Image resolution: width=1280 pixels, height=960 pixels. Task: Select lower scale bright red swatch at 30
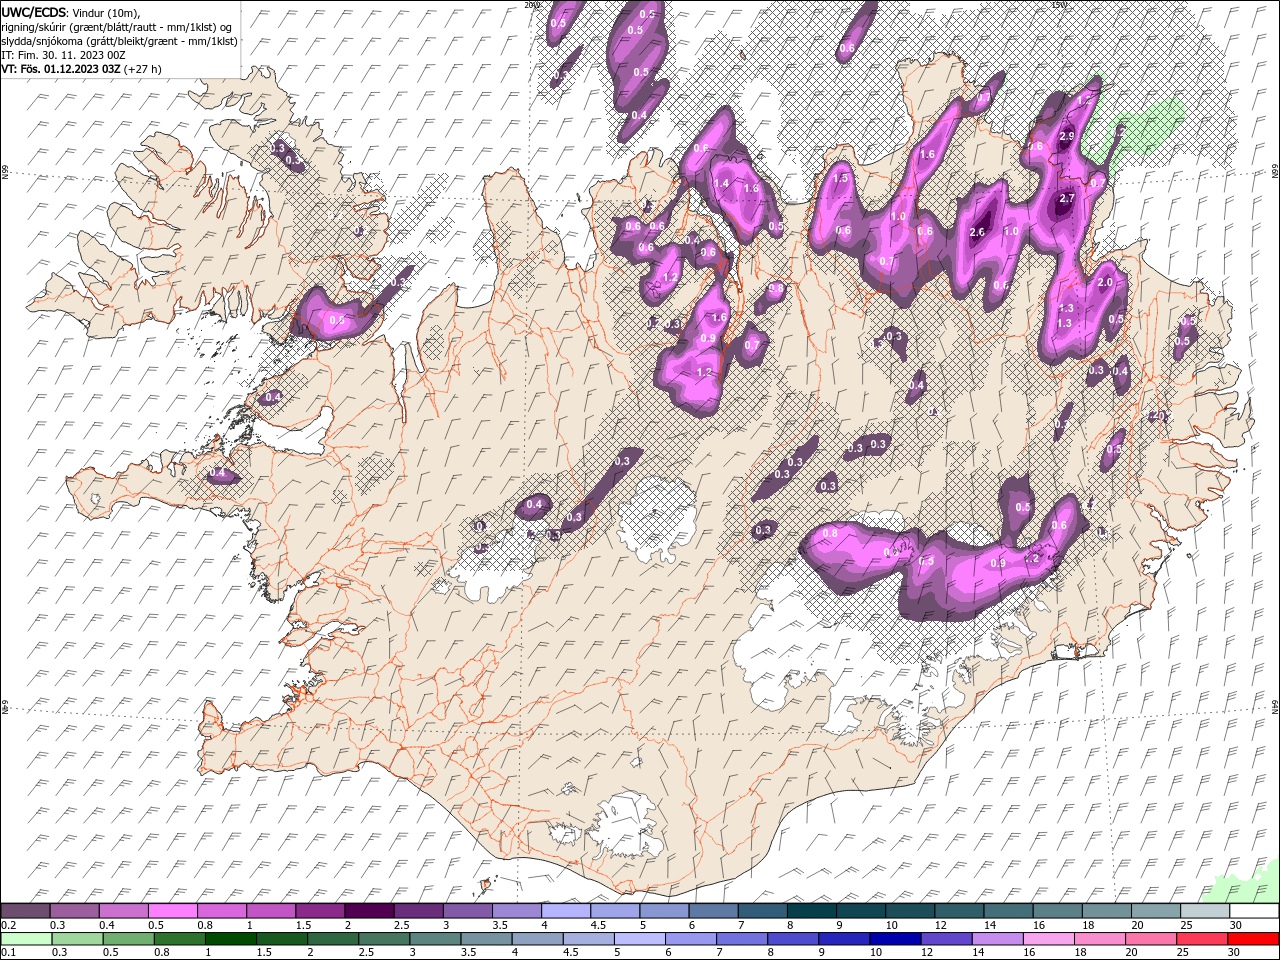click(1251, 939)
